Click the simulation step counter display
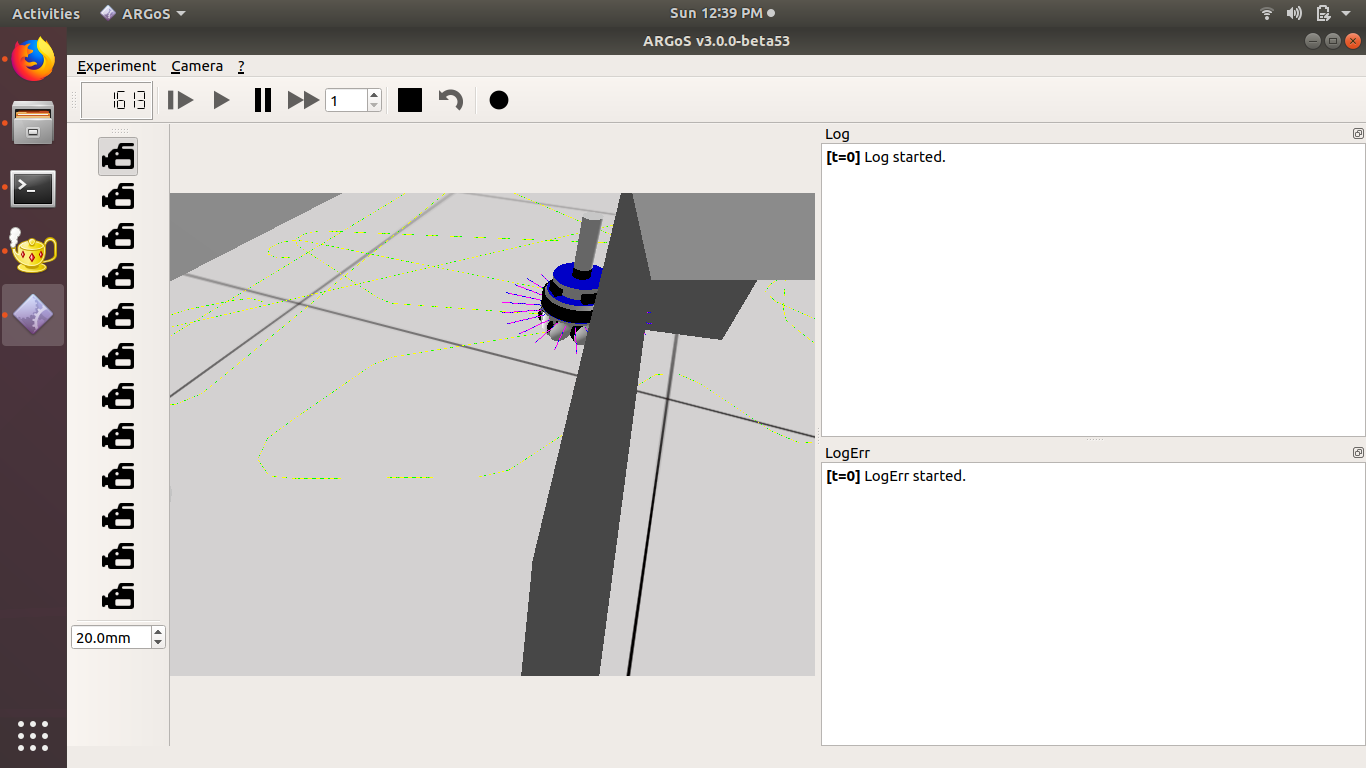1366x768 pixels. tap(117, 100)
